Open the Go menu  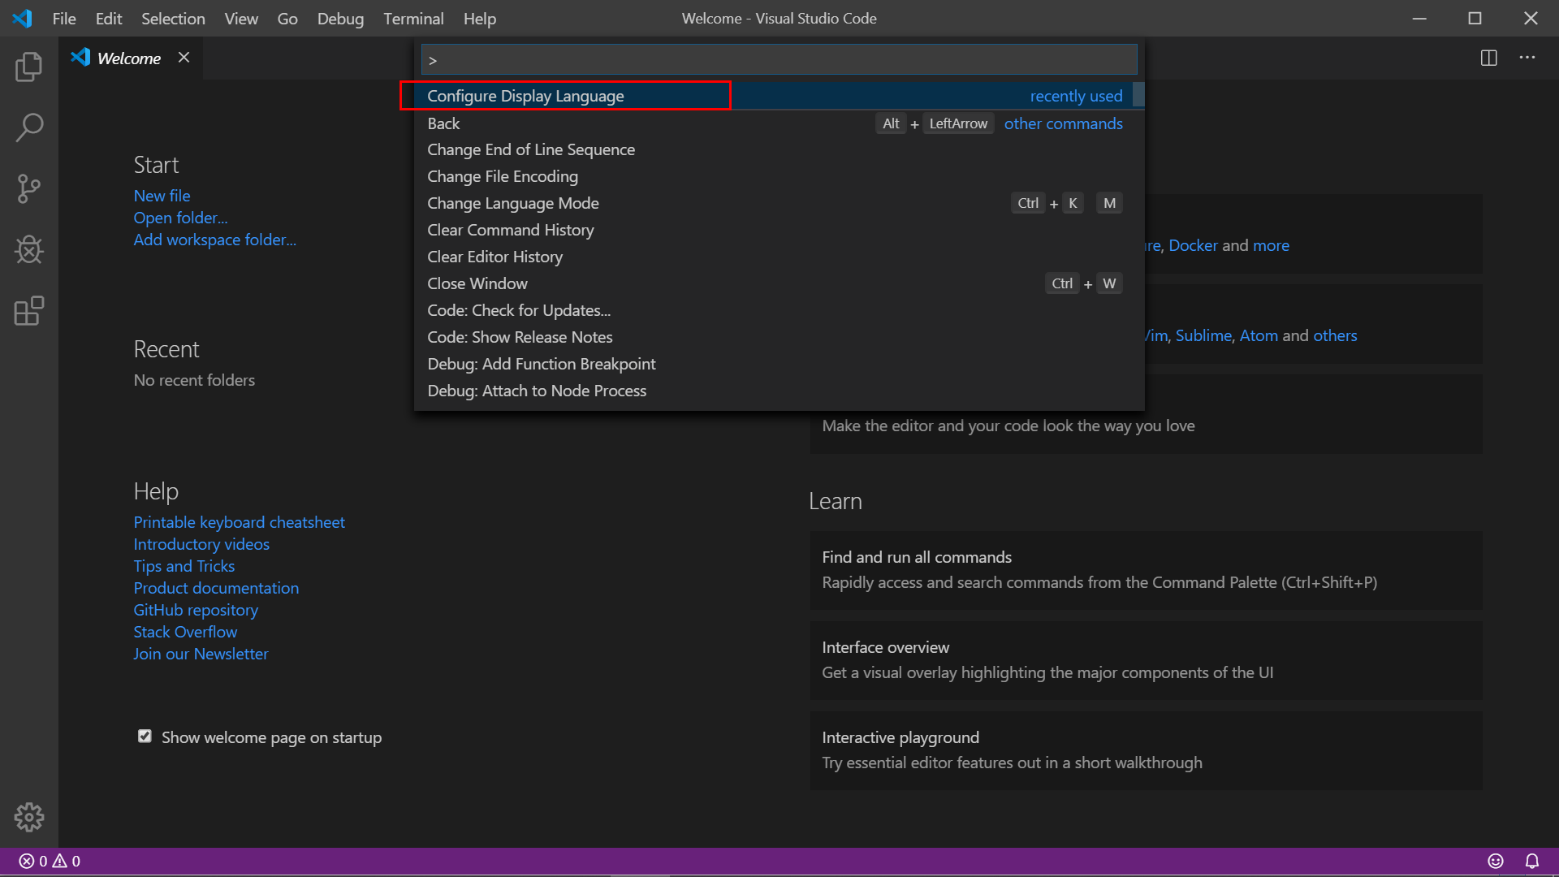287,18
